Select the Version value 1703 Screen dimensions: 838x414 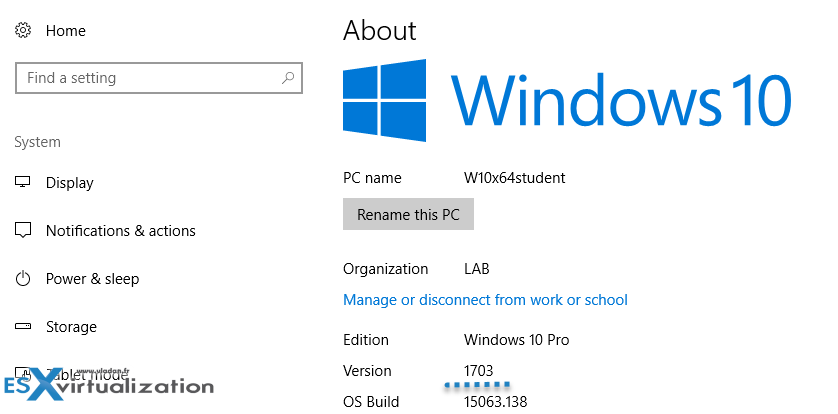click(478, 371)
